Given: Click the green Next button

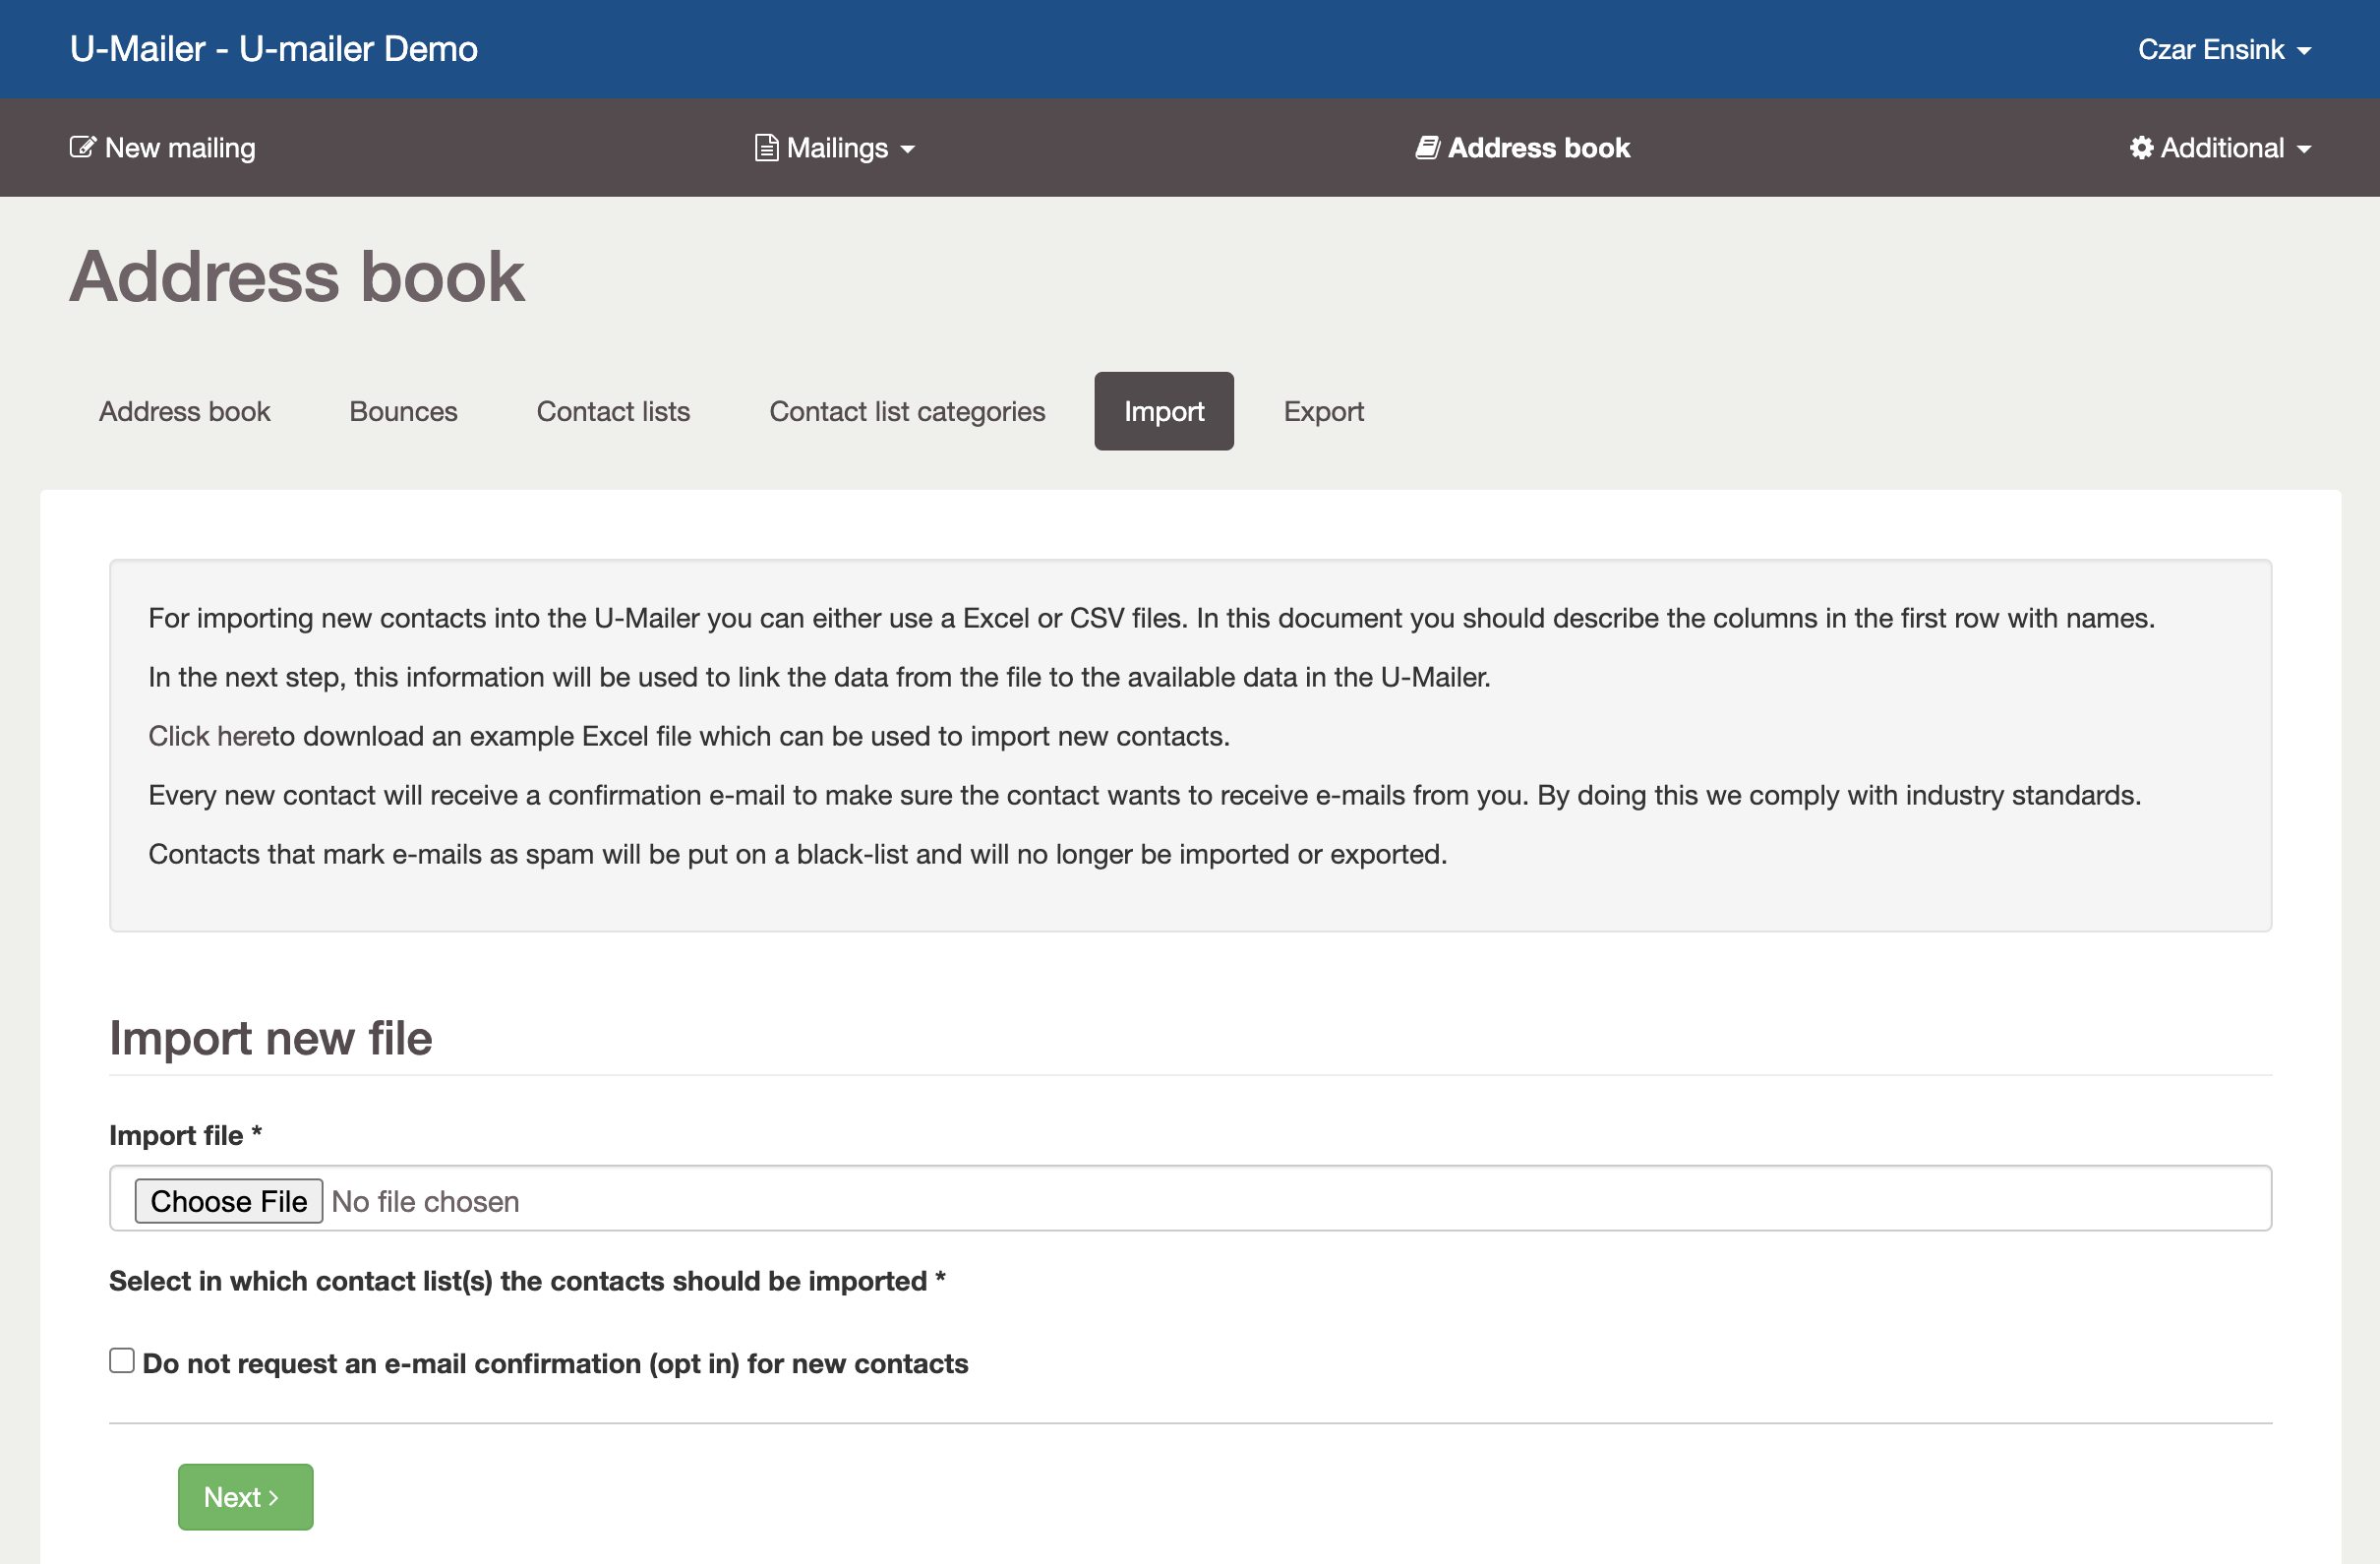Looking at the screenshot, I should pos(245,1497).
